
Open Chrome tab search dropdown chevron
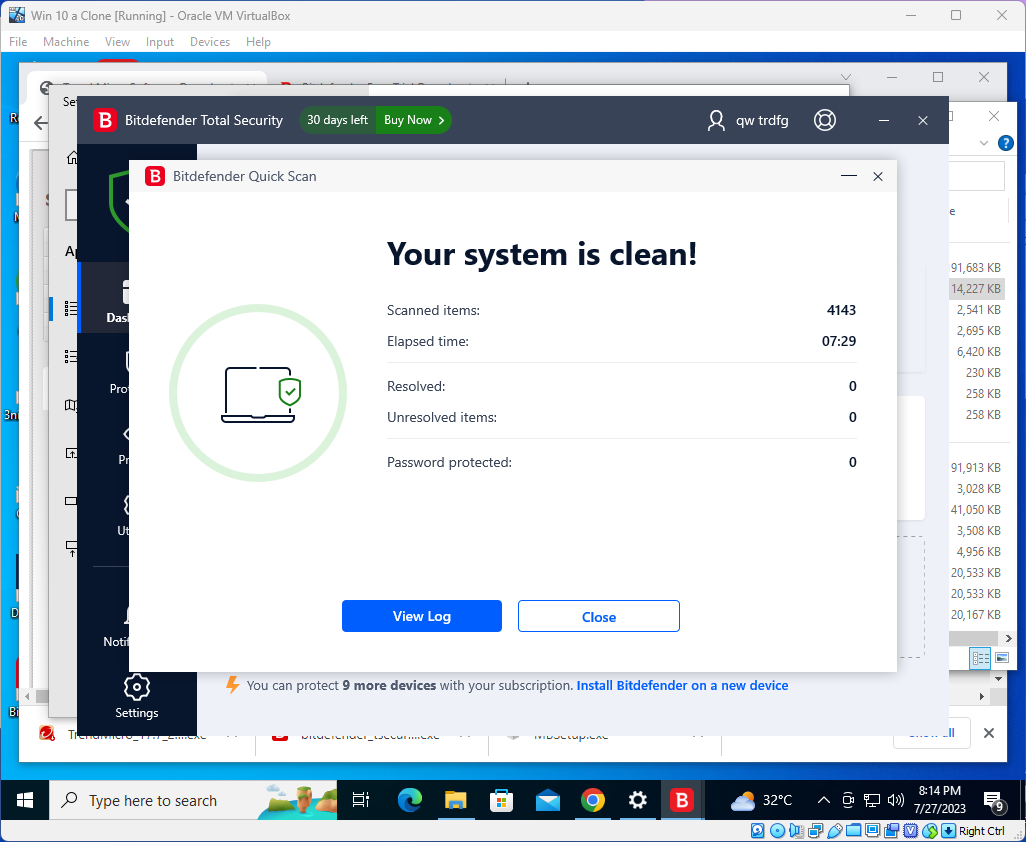[x=845, y=77]
